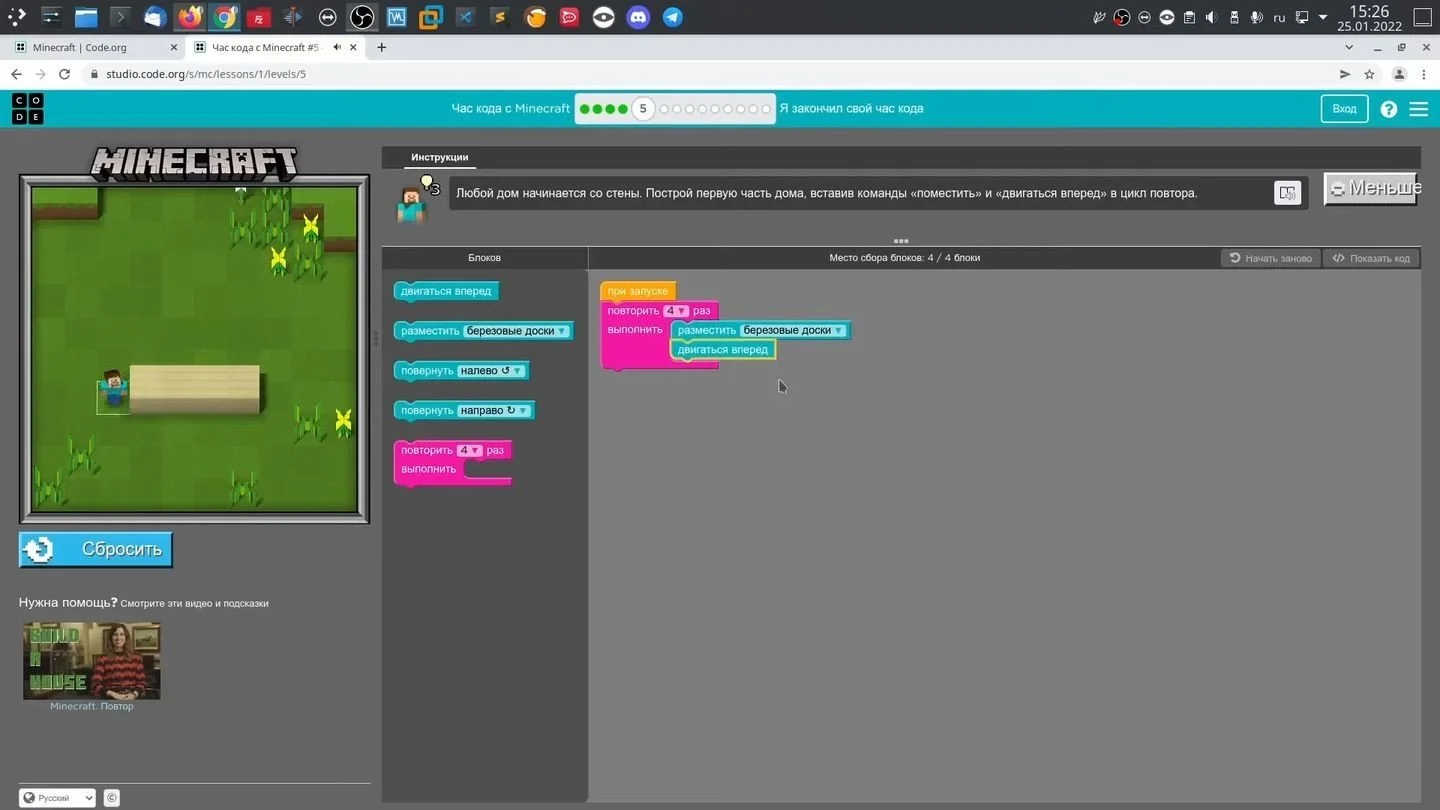1440x810 pixels.
Task: Collapse instructions with Меньше button
Action: (1371, 189)
